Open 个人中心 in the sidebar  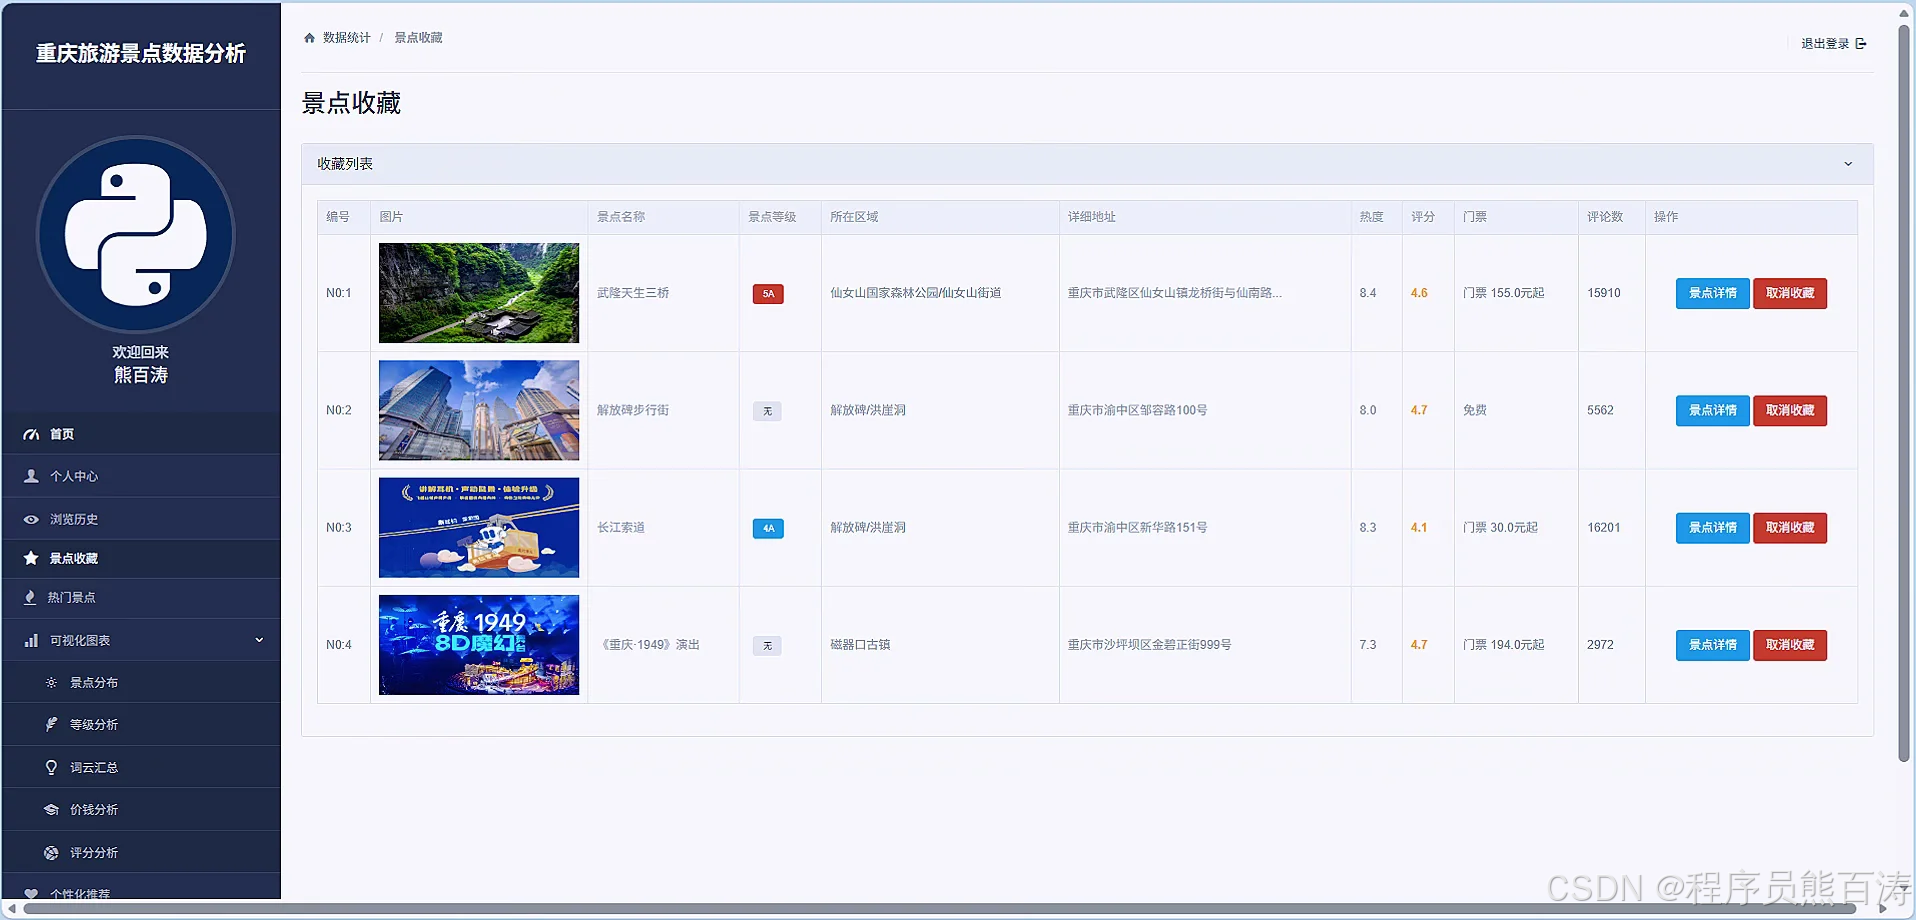pos(141,476)
